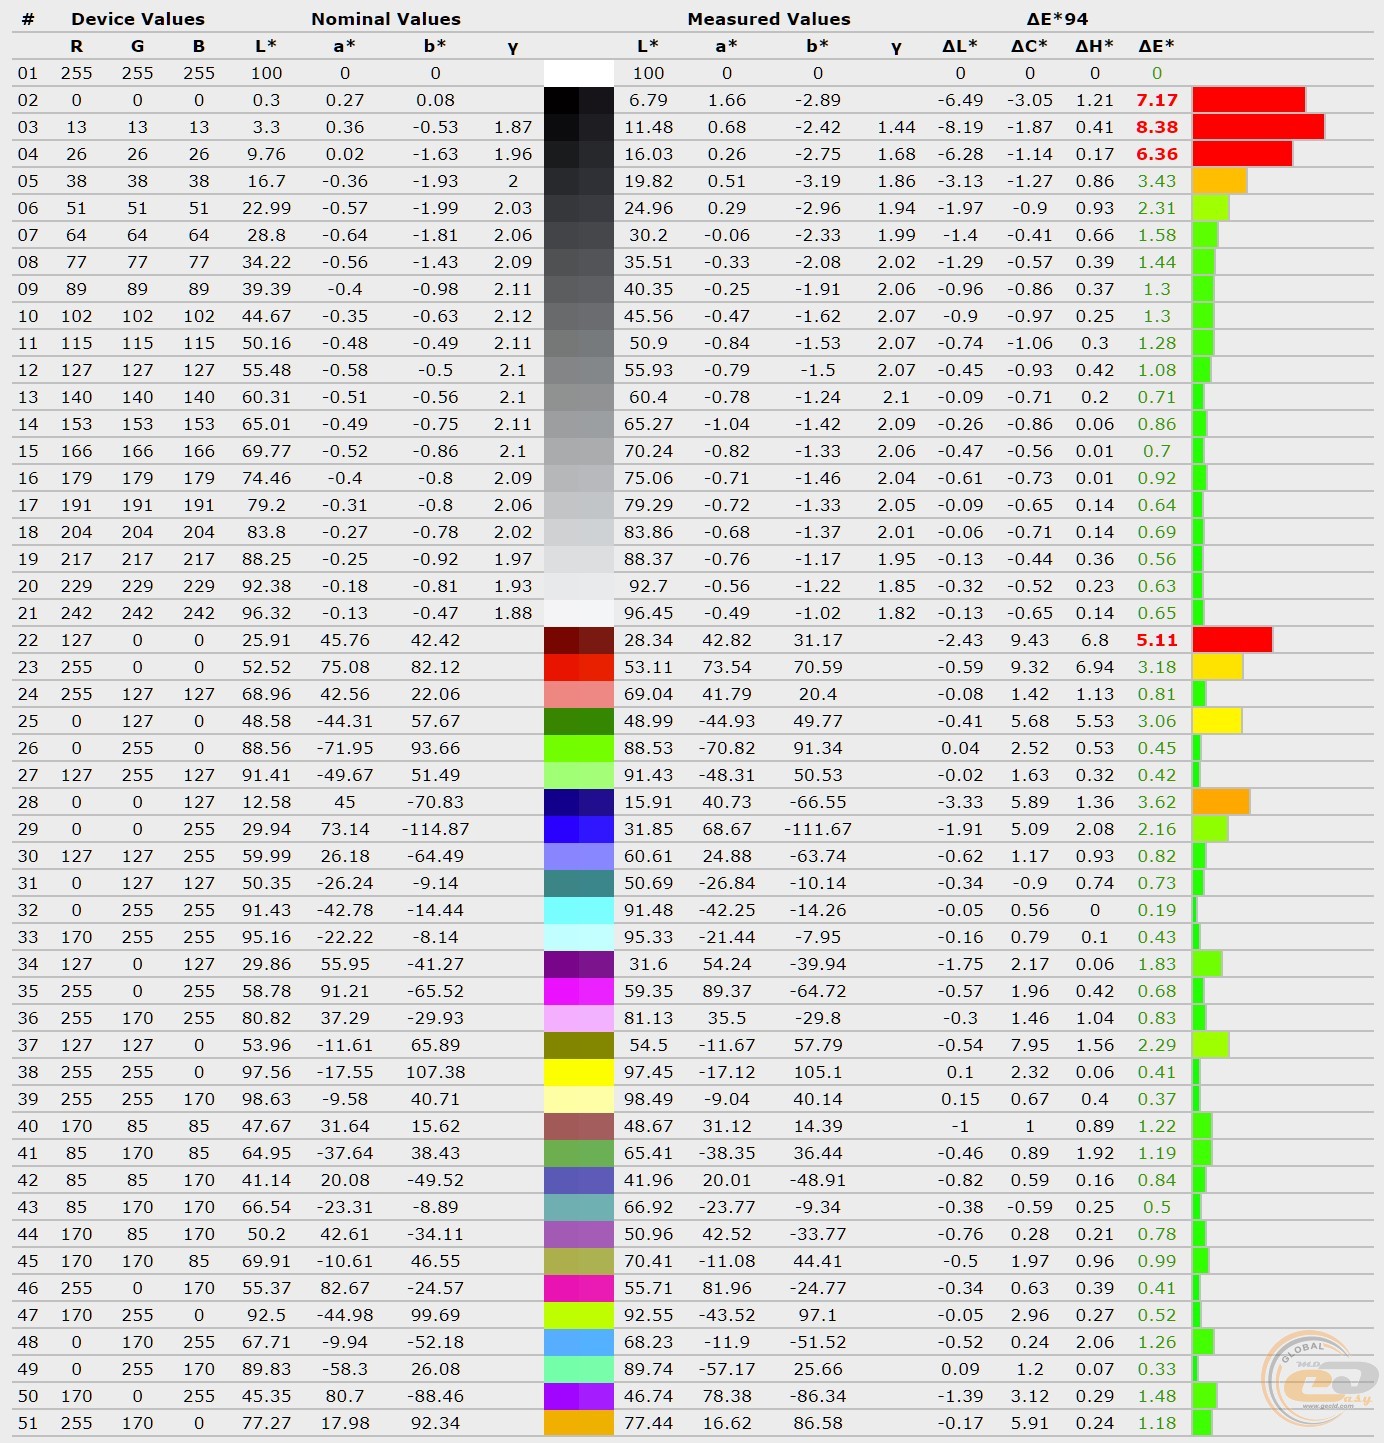The height and width of the screenshot is (1443, 1384).
Task: Click the 'Measured Values' header
Action: 769,19
